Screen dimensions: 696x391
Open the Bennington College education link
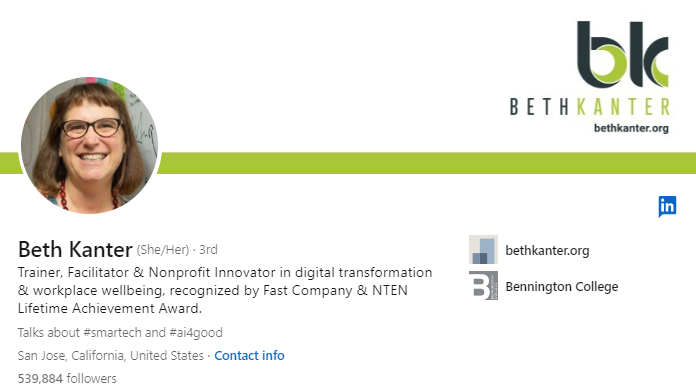pos(562,286)
